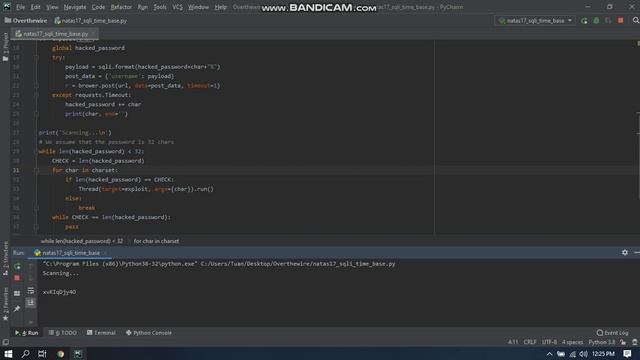Open the TODO tool window tab
640x360 pixels.
tap(62, 333)
